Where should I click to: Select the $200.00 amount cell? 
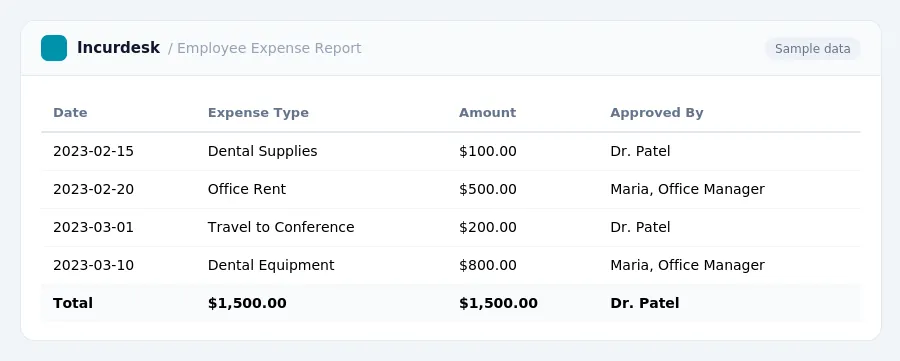click(488, 227)
